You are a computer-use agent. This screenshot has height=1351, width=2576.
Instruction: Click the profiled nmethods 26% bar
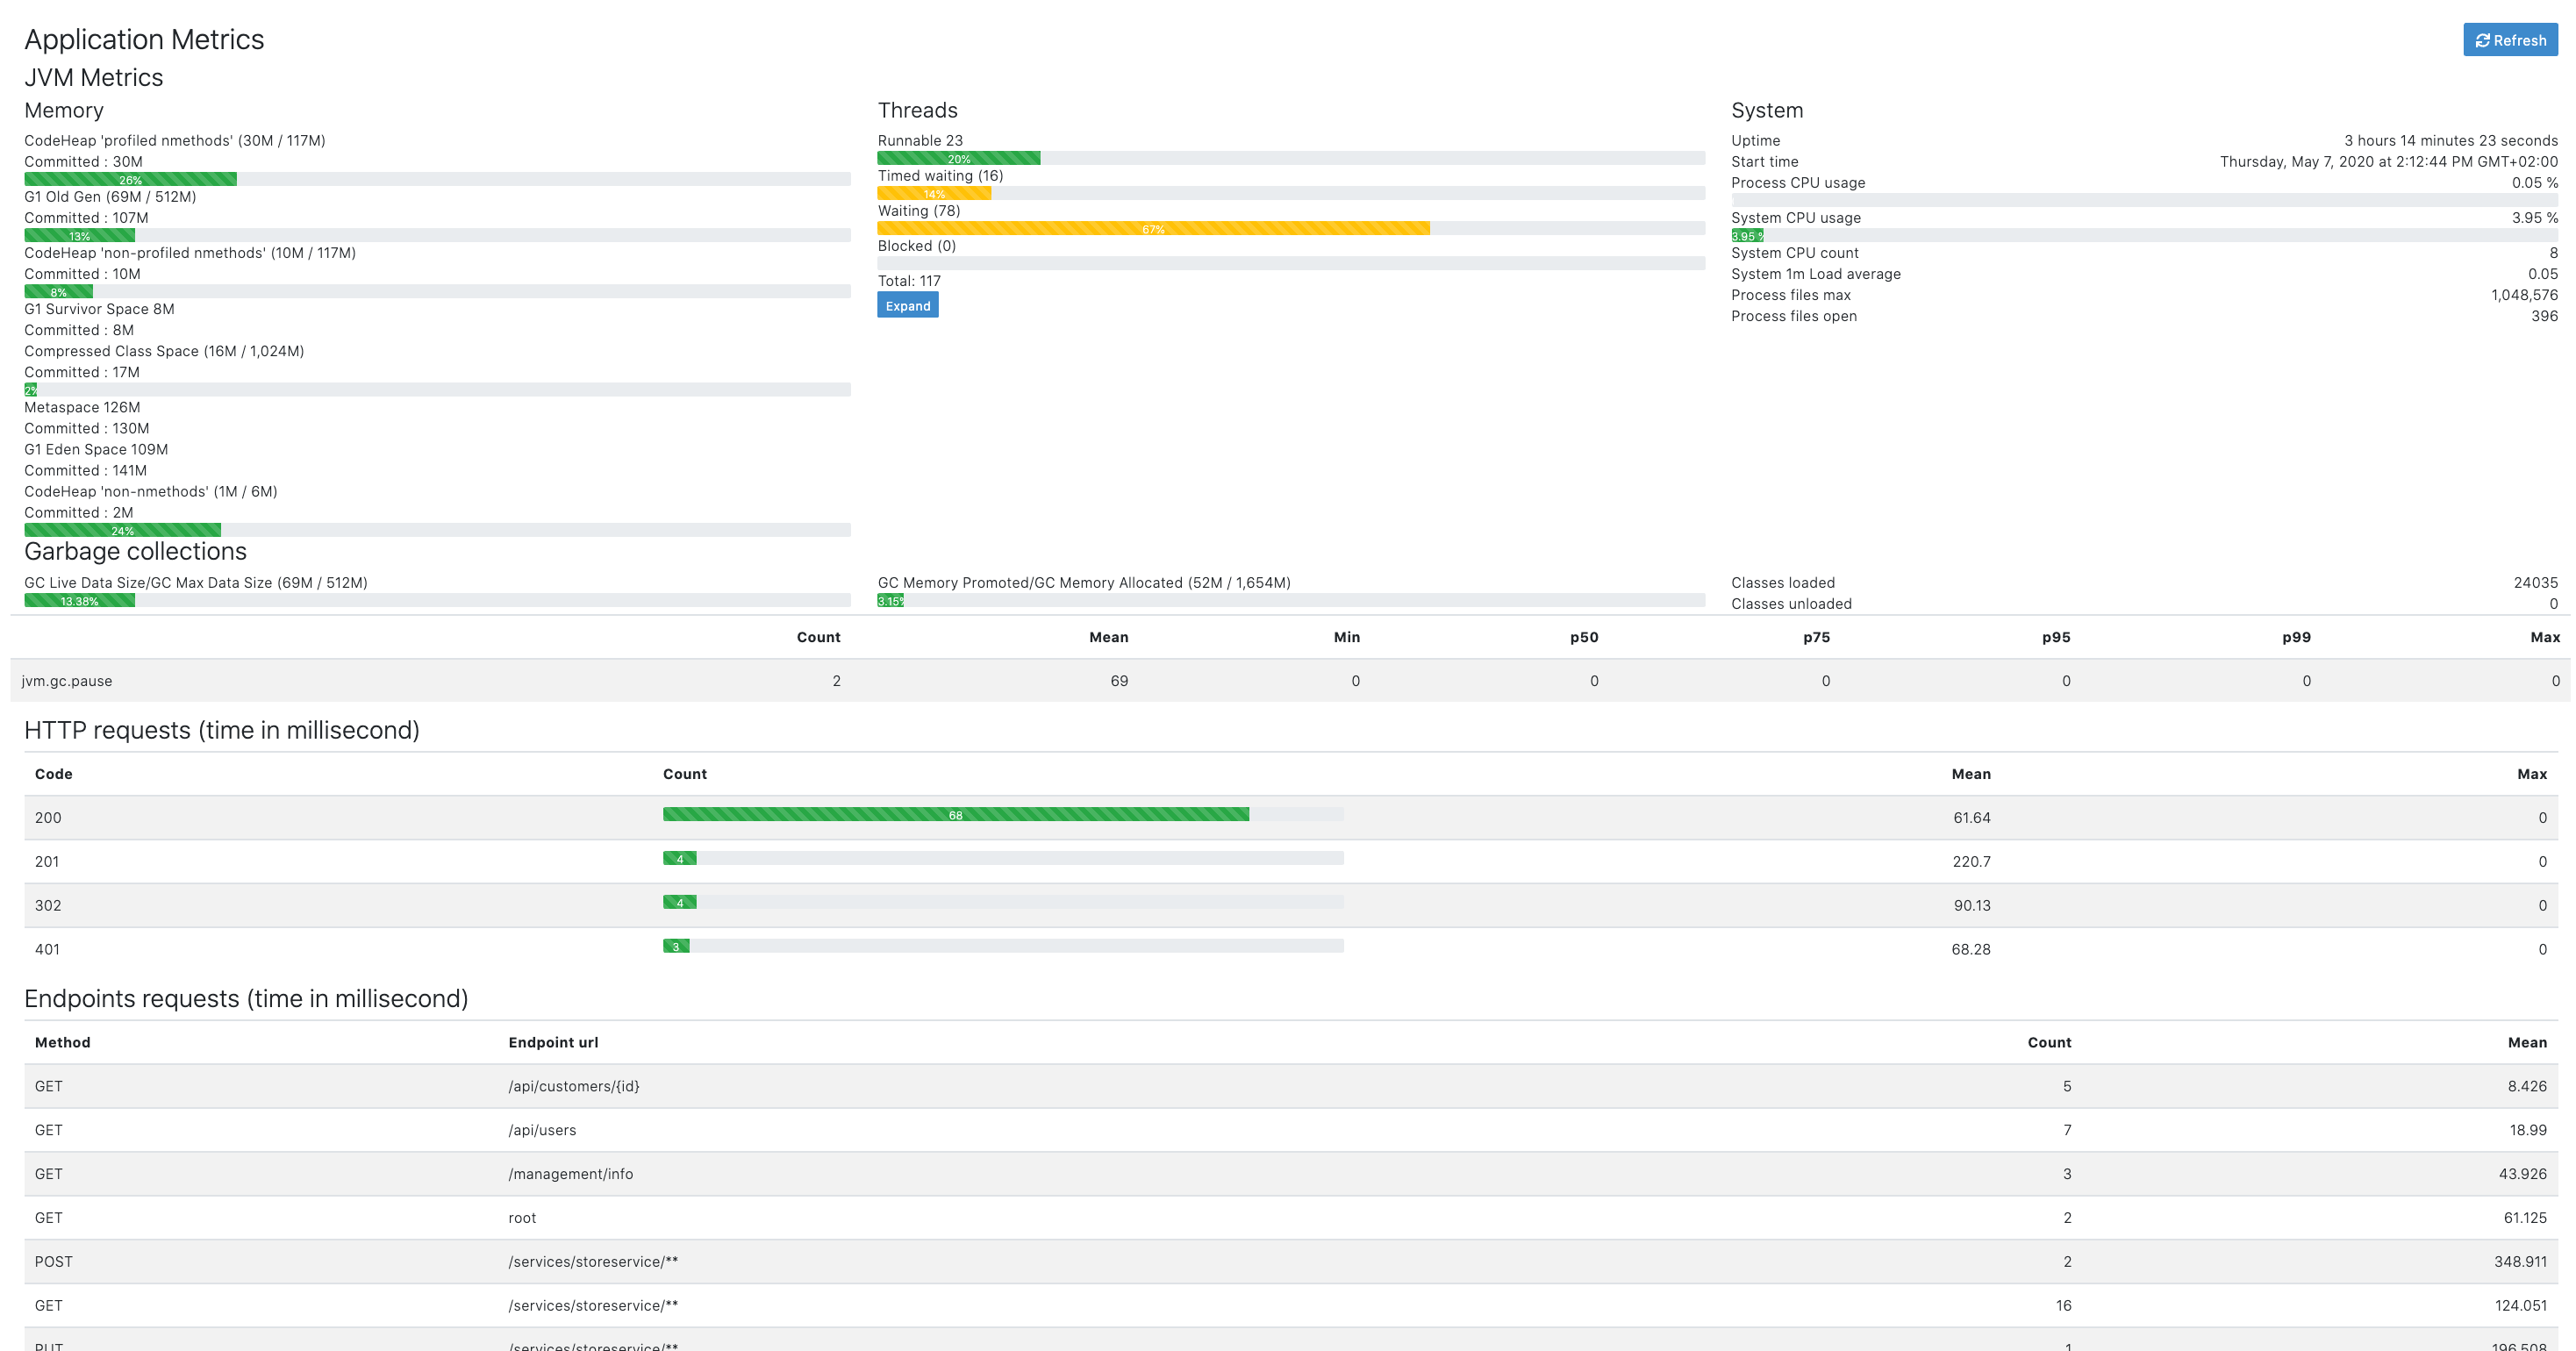130,180
